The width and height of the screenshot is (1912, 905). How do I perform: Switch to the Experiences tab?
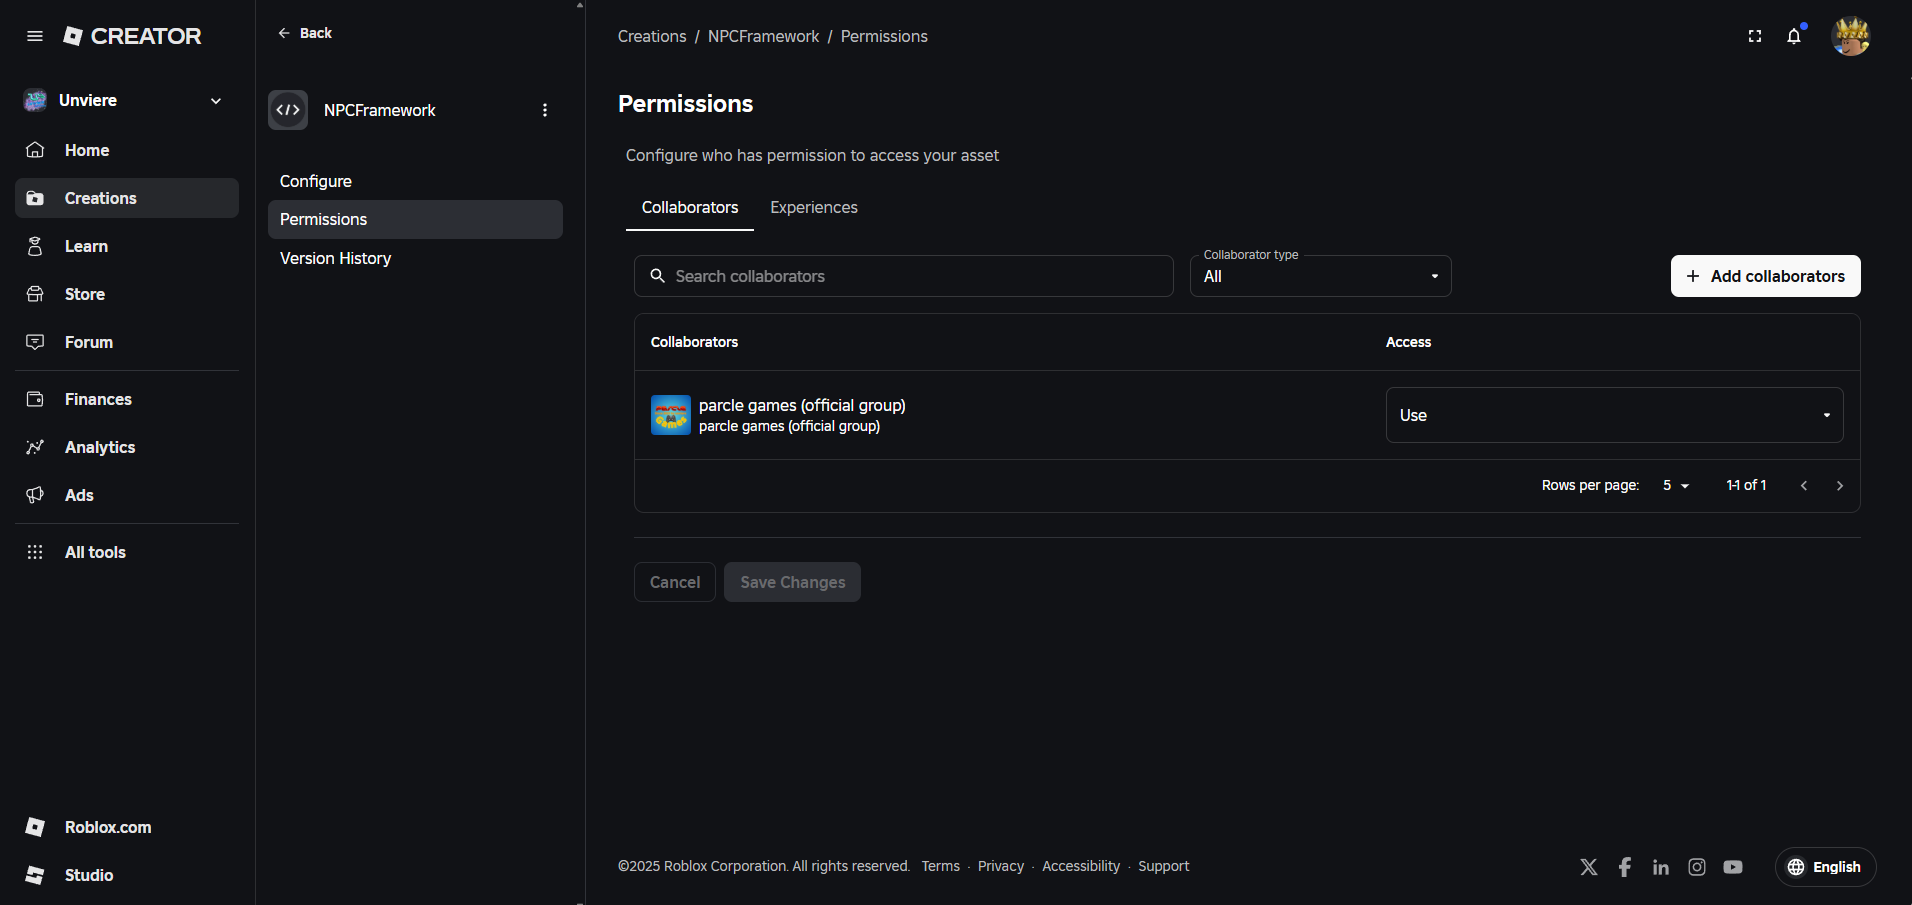tap(814, 207)
